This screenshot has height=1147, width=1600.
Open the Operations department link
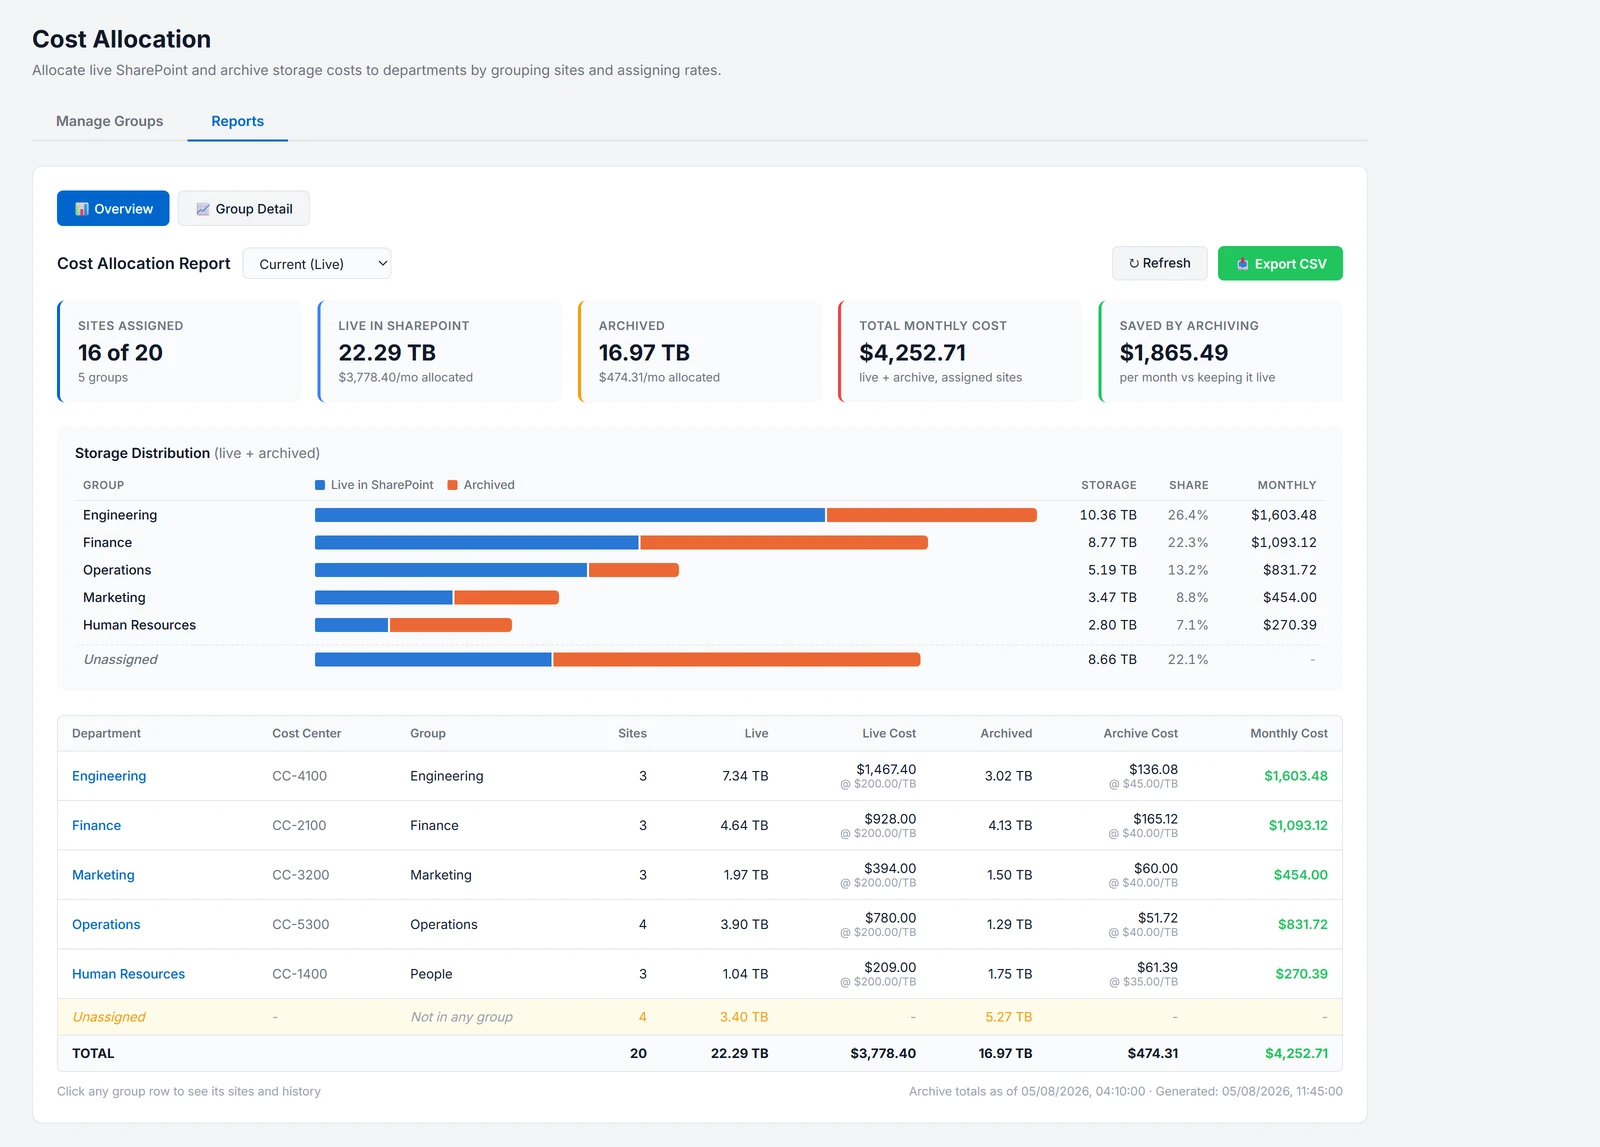(x=106, y=924)
